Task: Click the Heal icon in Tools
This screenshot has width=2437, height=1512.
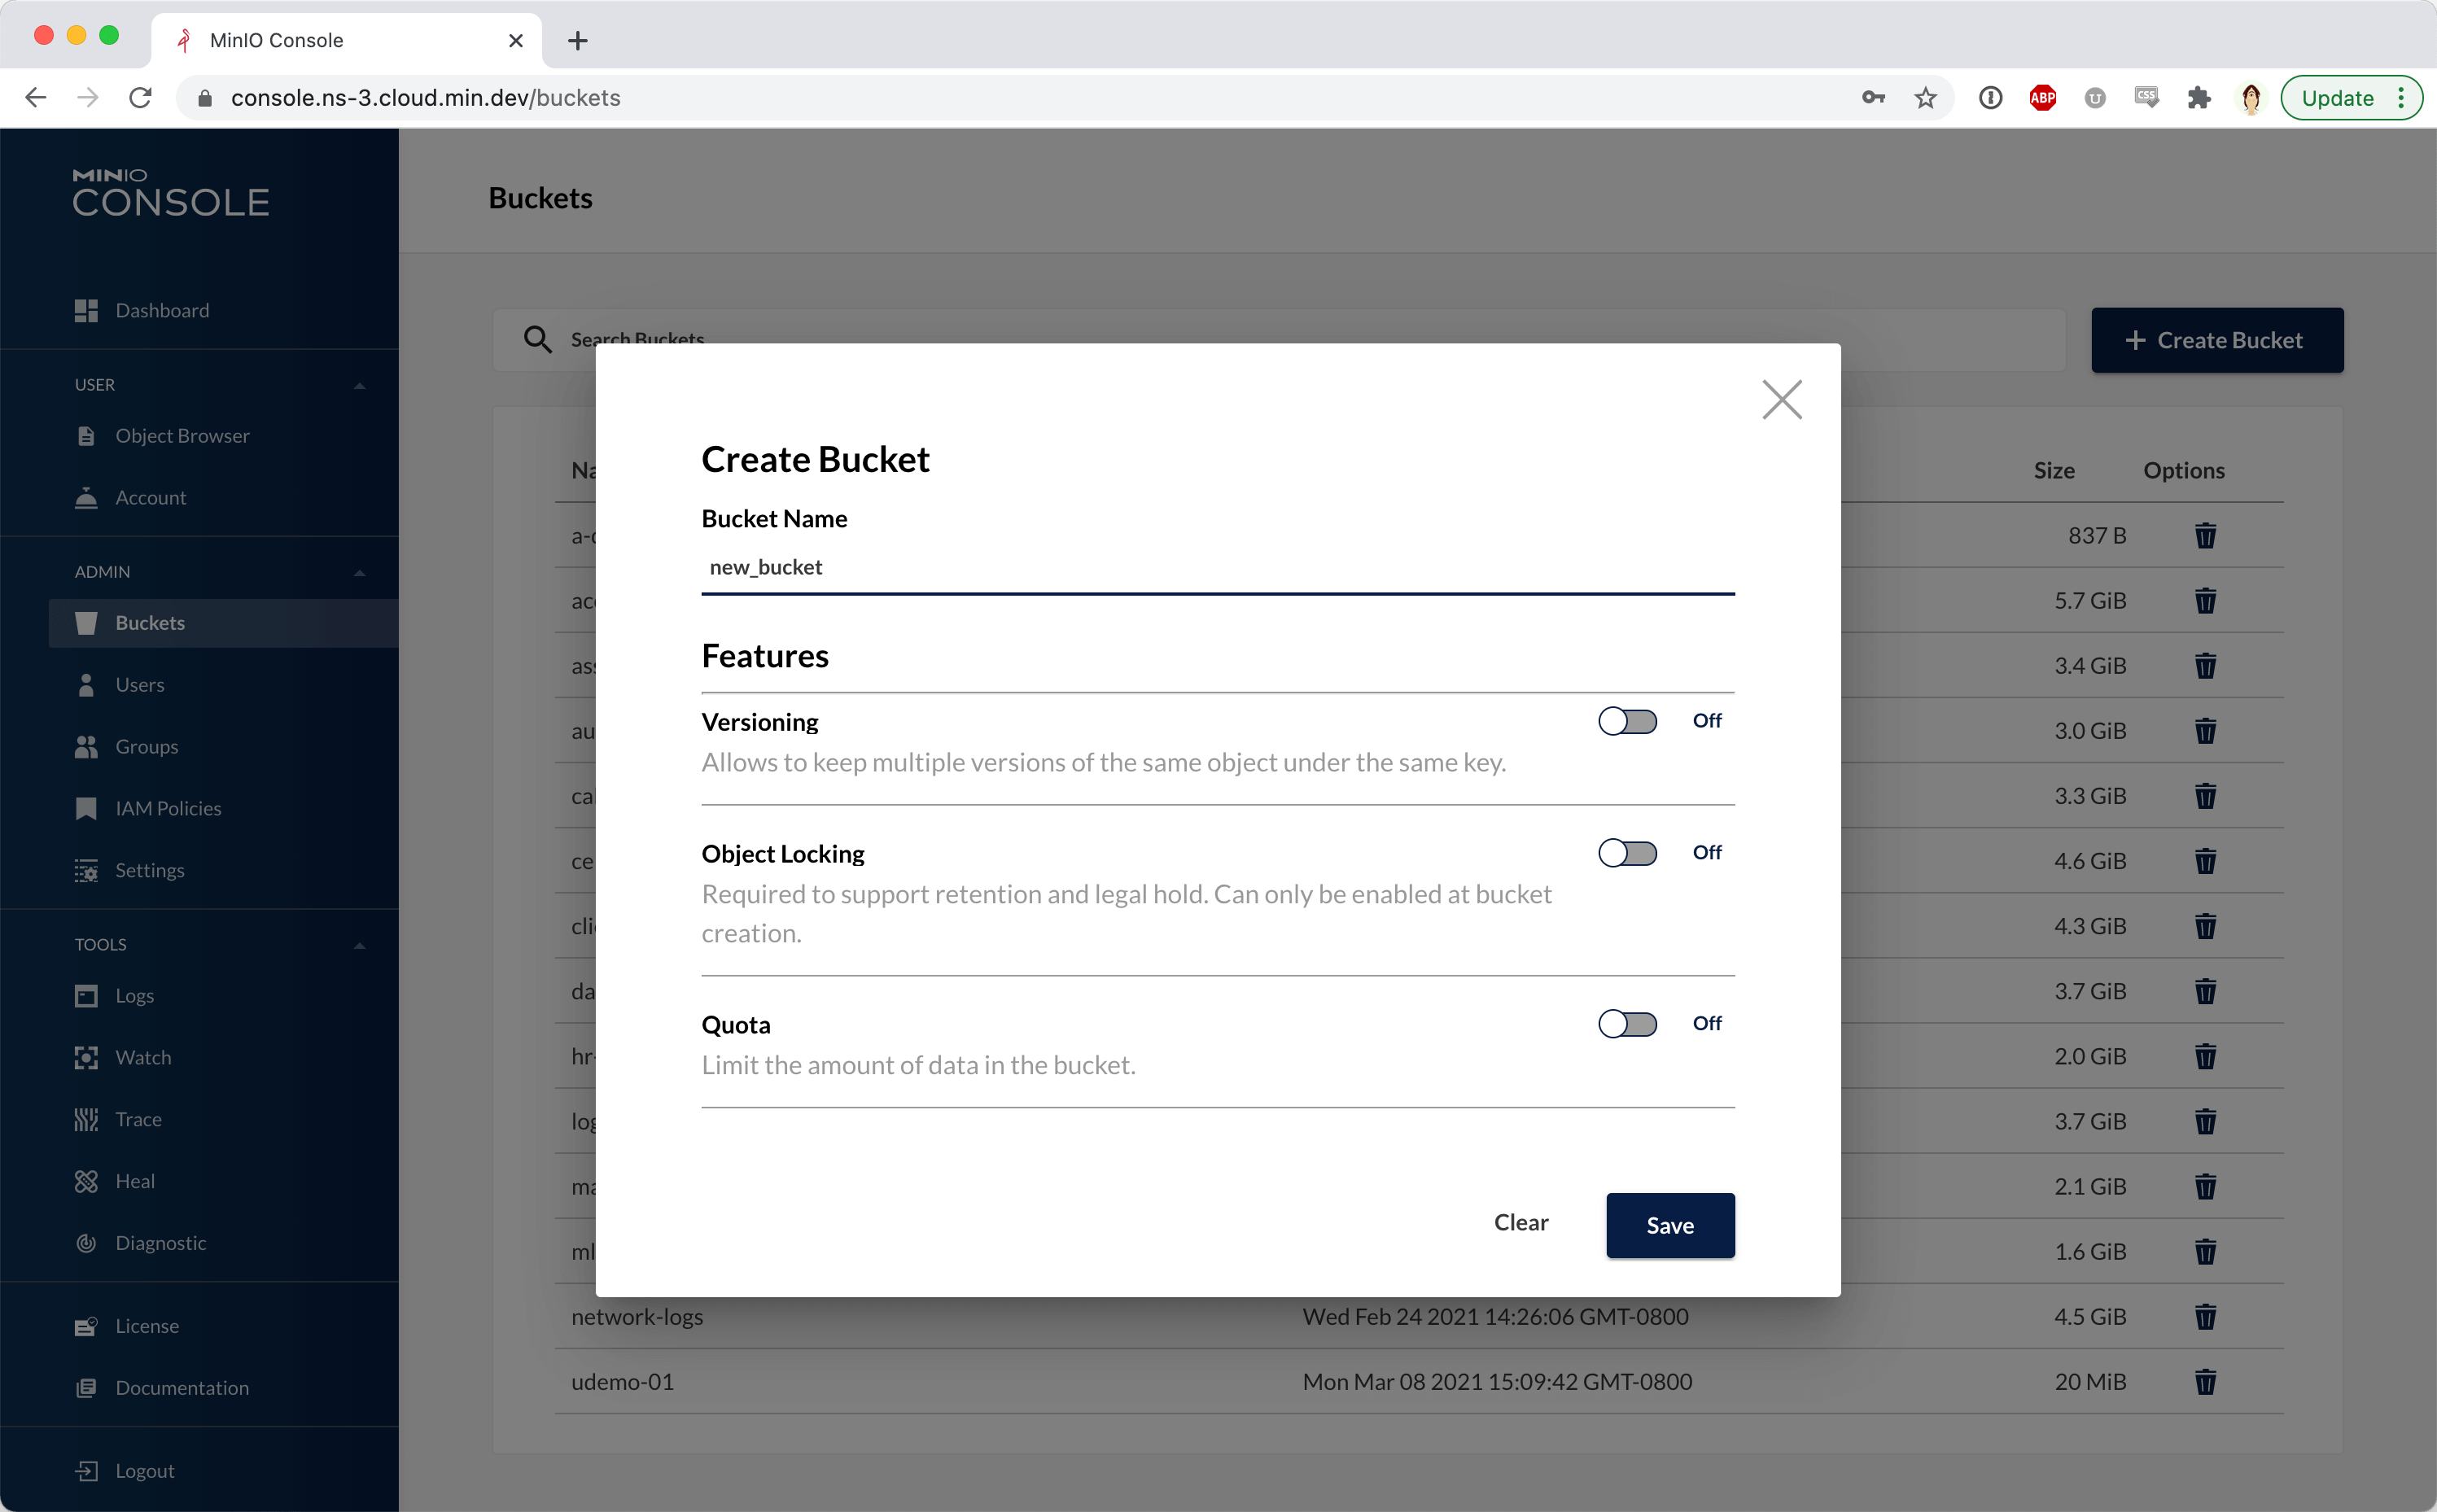Action: pyautogui.click(x=86, y=1181)
